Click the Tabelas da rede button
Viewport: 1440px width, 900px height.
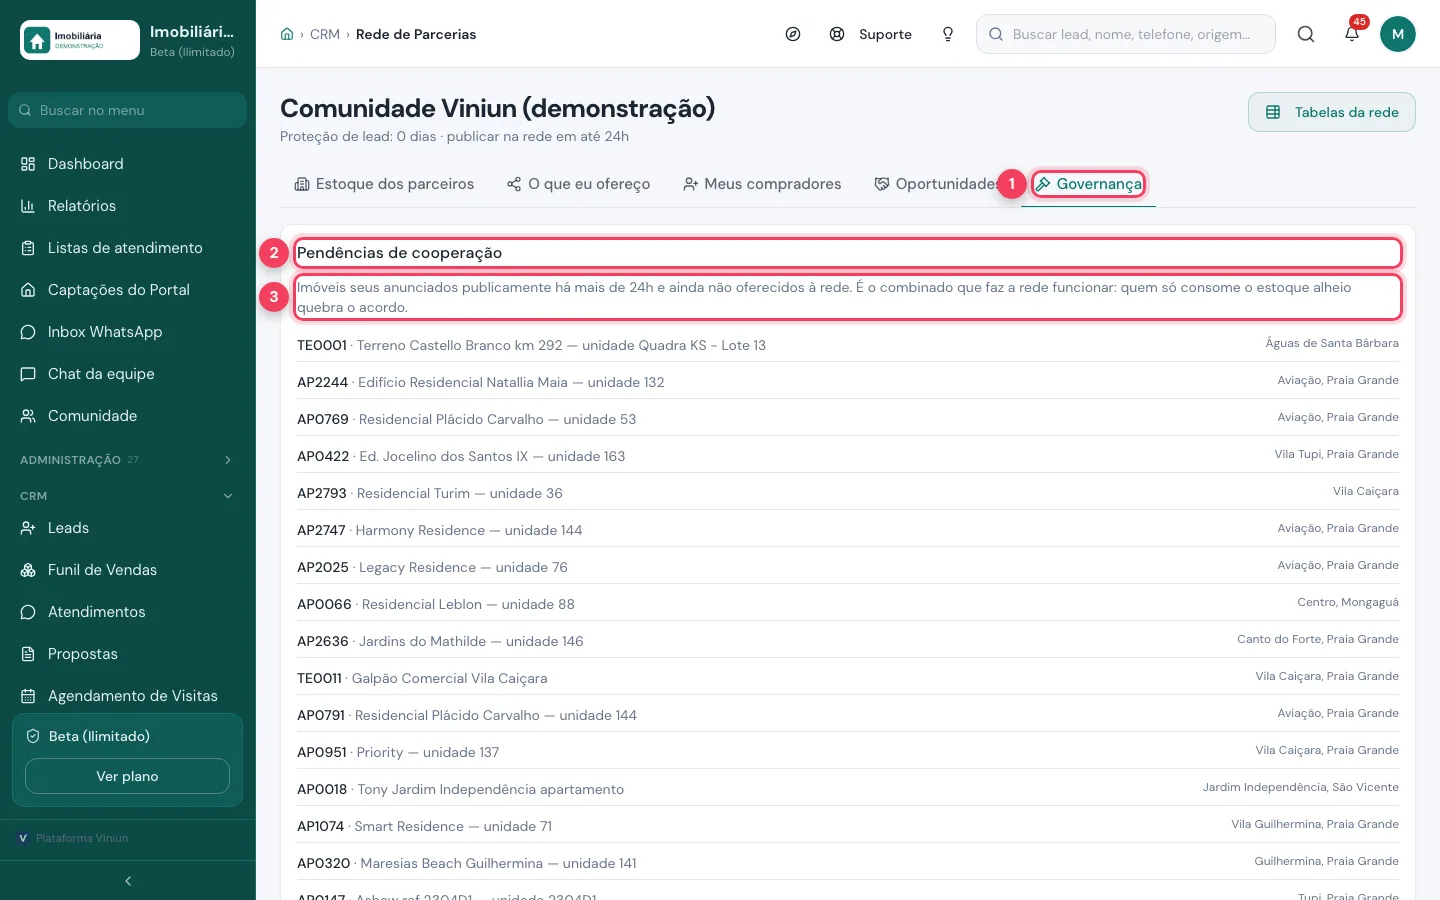coord(1332,112)
